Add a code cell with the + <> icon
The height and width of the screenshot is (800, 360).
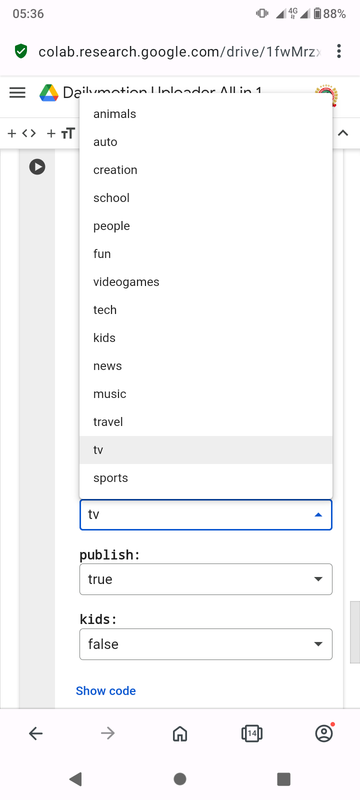tap(22, 134)
